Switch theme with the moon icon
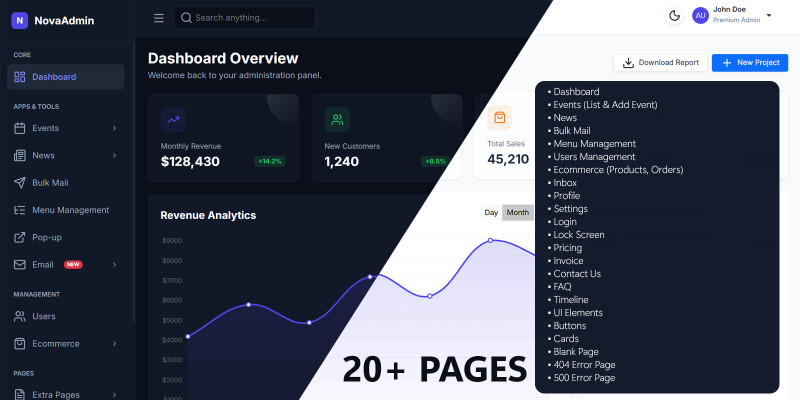Image resolution: width=800 pixels, height=400 pixels. point(674,15)
